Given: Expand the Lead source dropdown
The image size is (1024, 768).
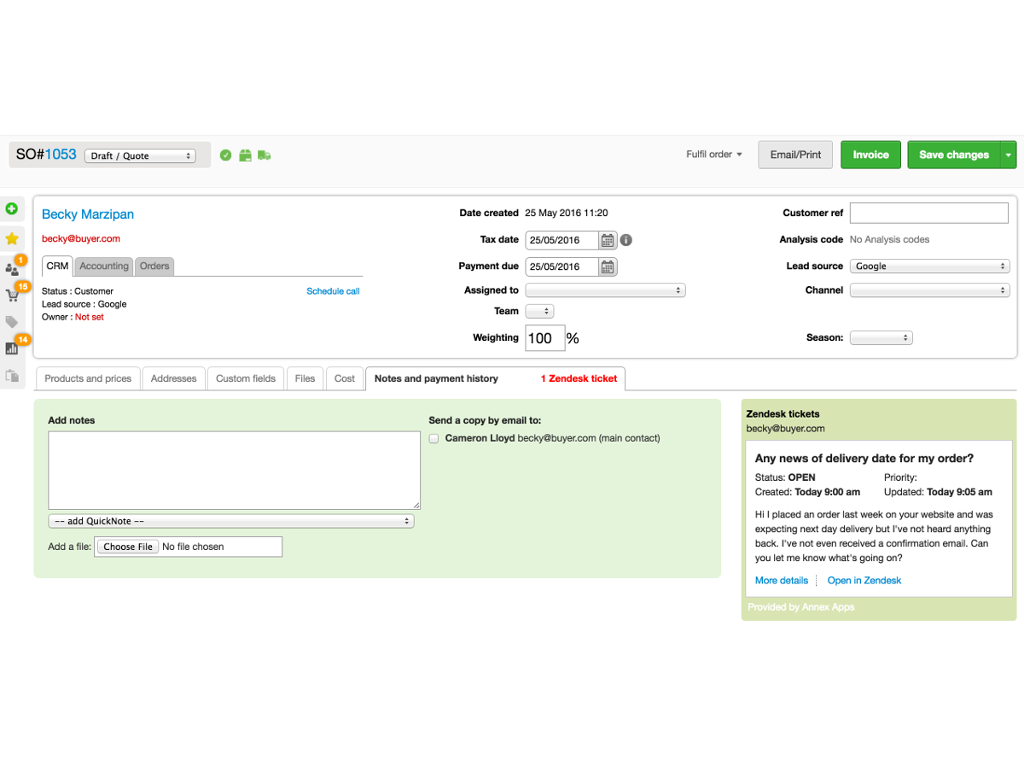Looking at the screenshot, I should tap(929, 267).
